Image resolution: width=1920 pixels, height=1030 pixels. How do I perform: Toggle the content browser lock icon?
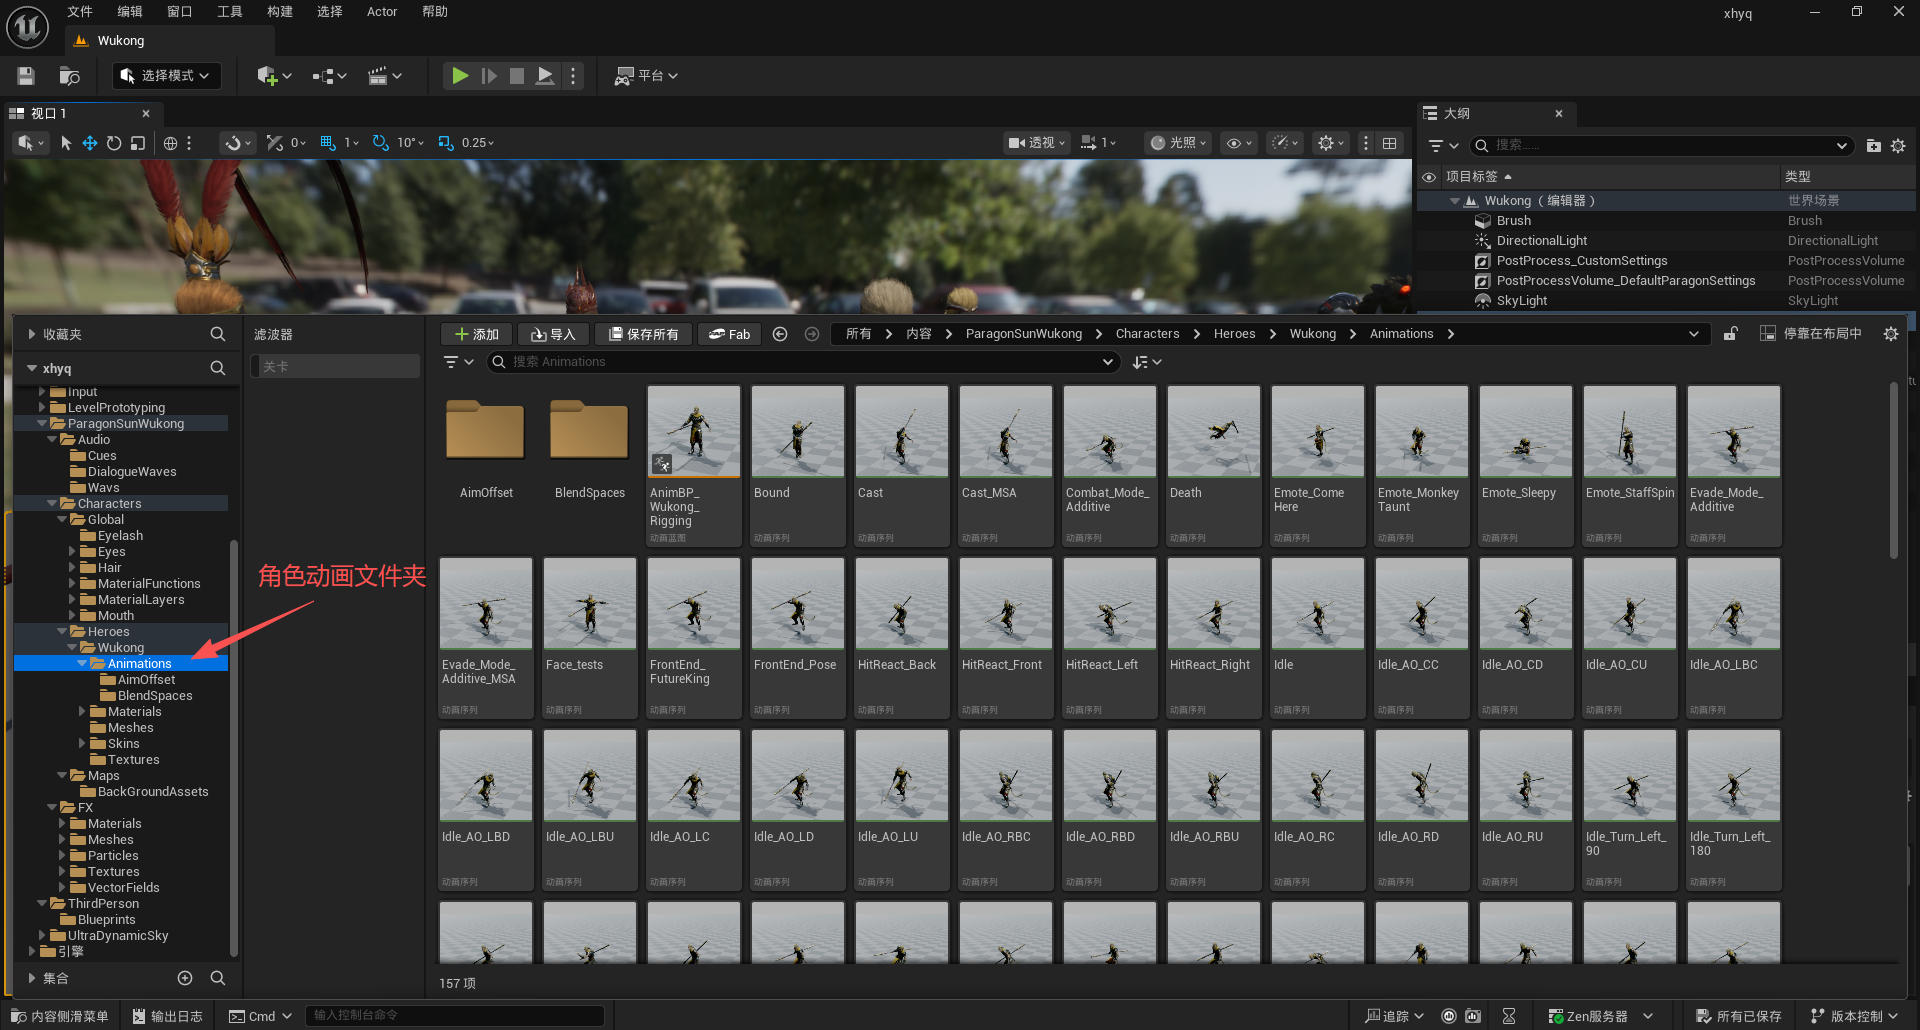pos(1731,334)
